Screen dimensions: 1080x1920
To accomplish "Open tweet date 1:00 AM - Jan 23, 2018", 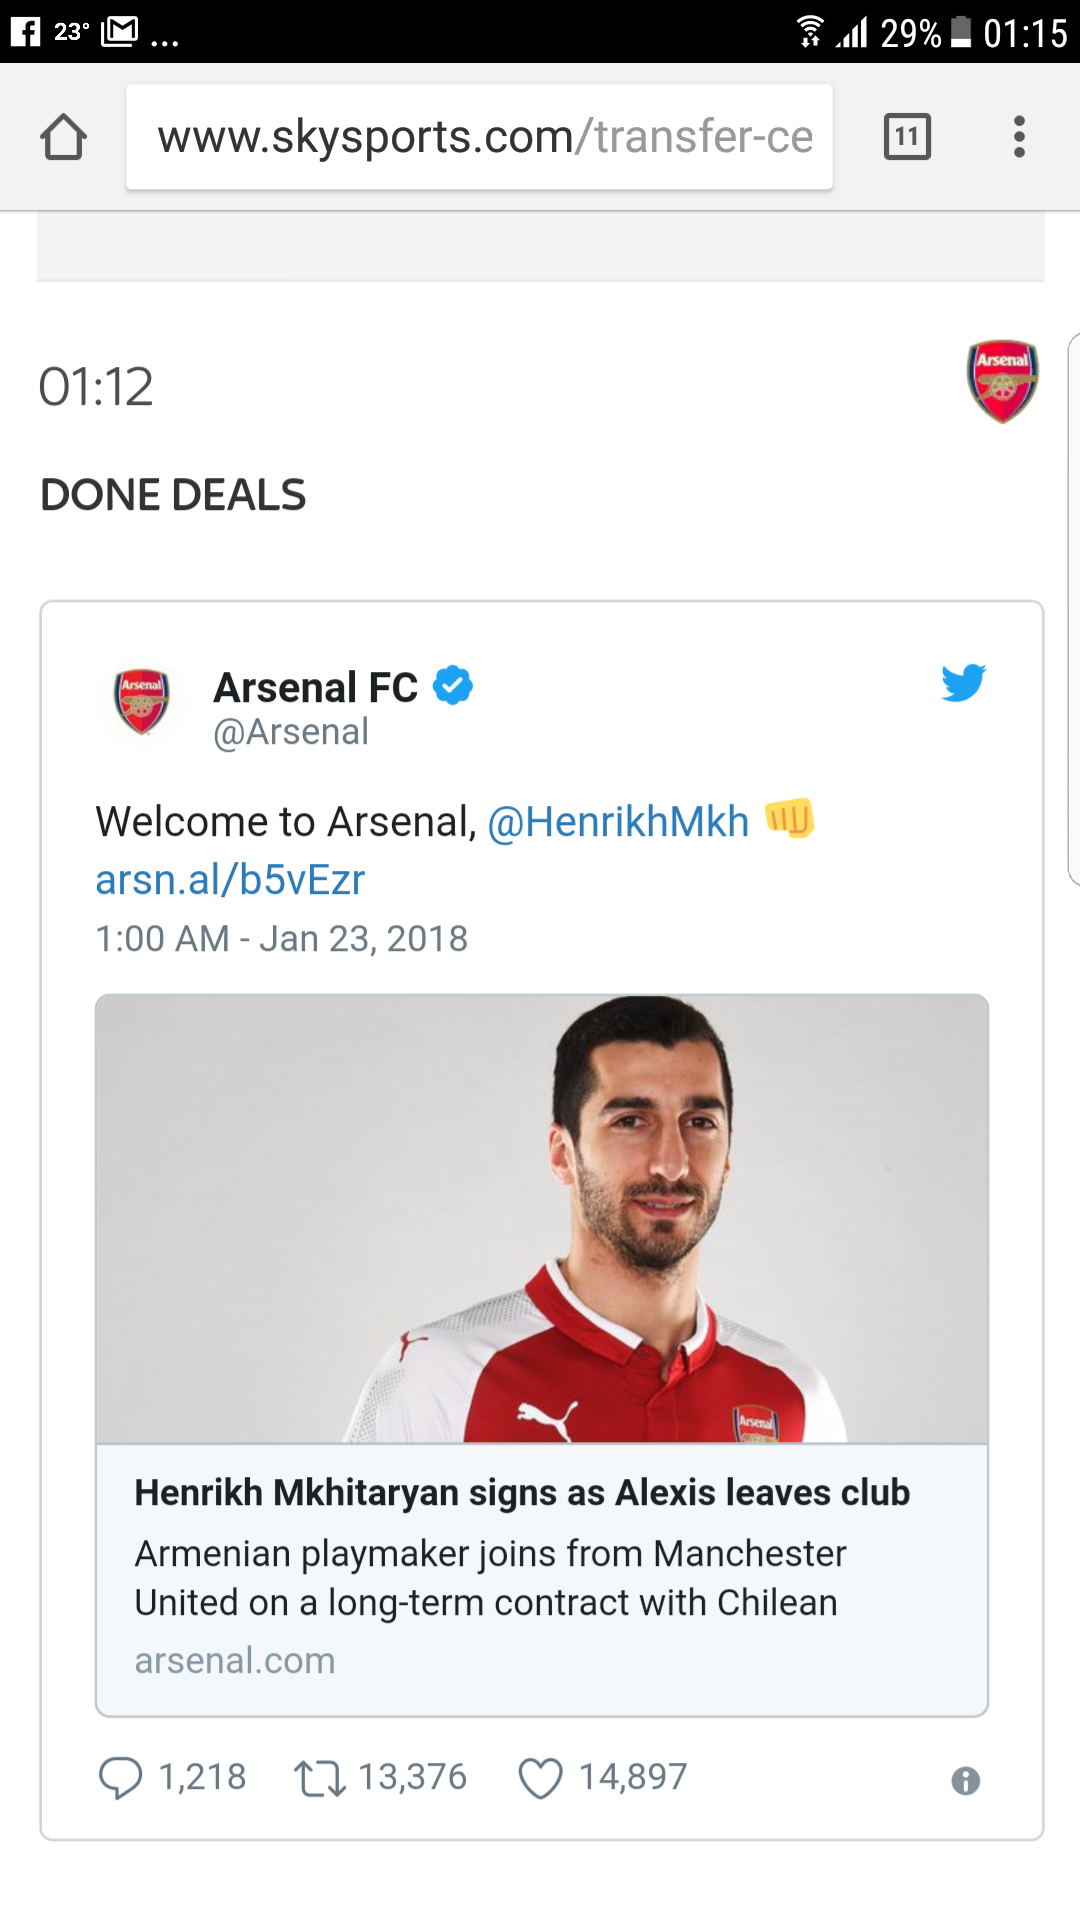I will (x=281, y=939).
